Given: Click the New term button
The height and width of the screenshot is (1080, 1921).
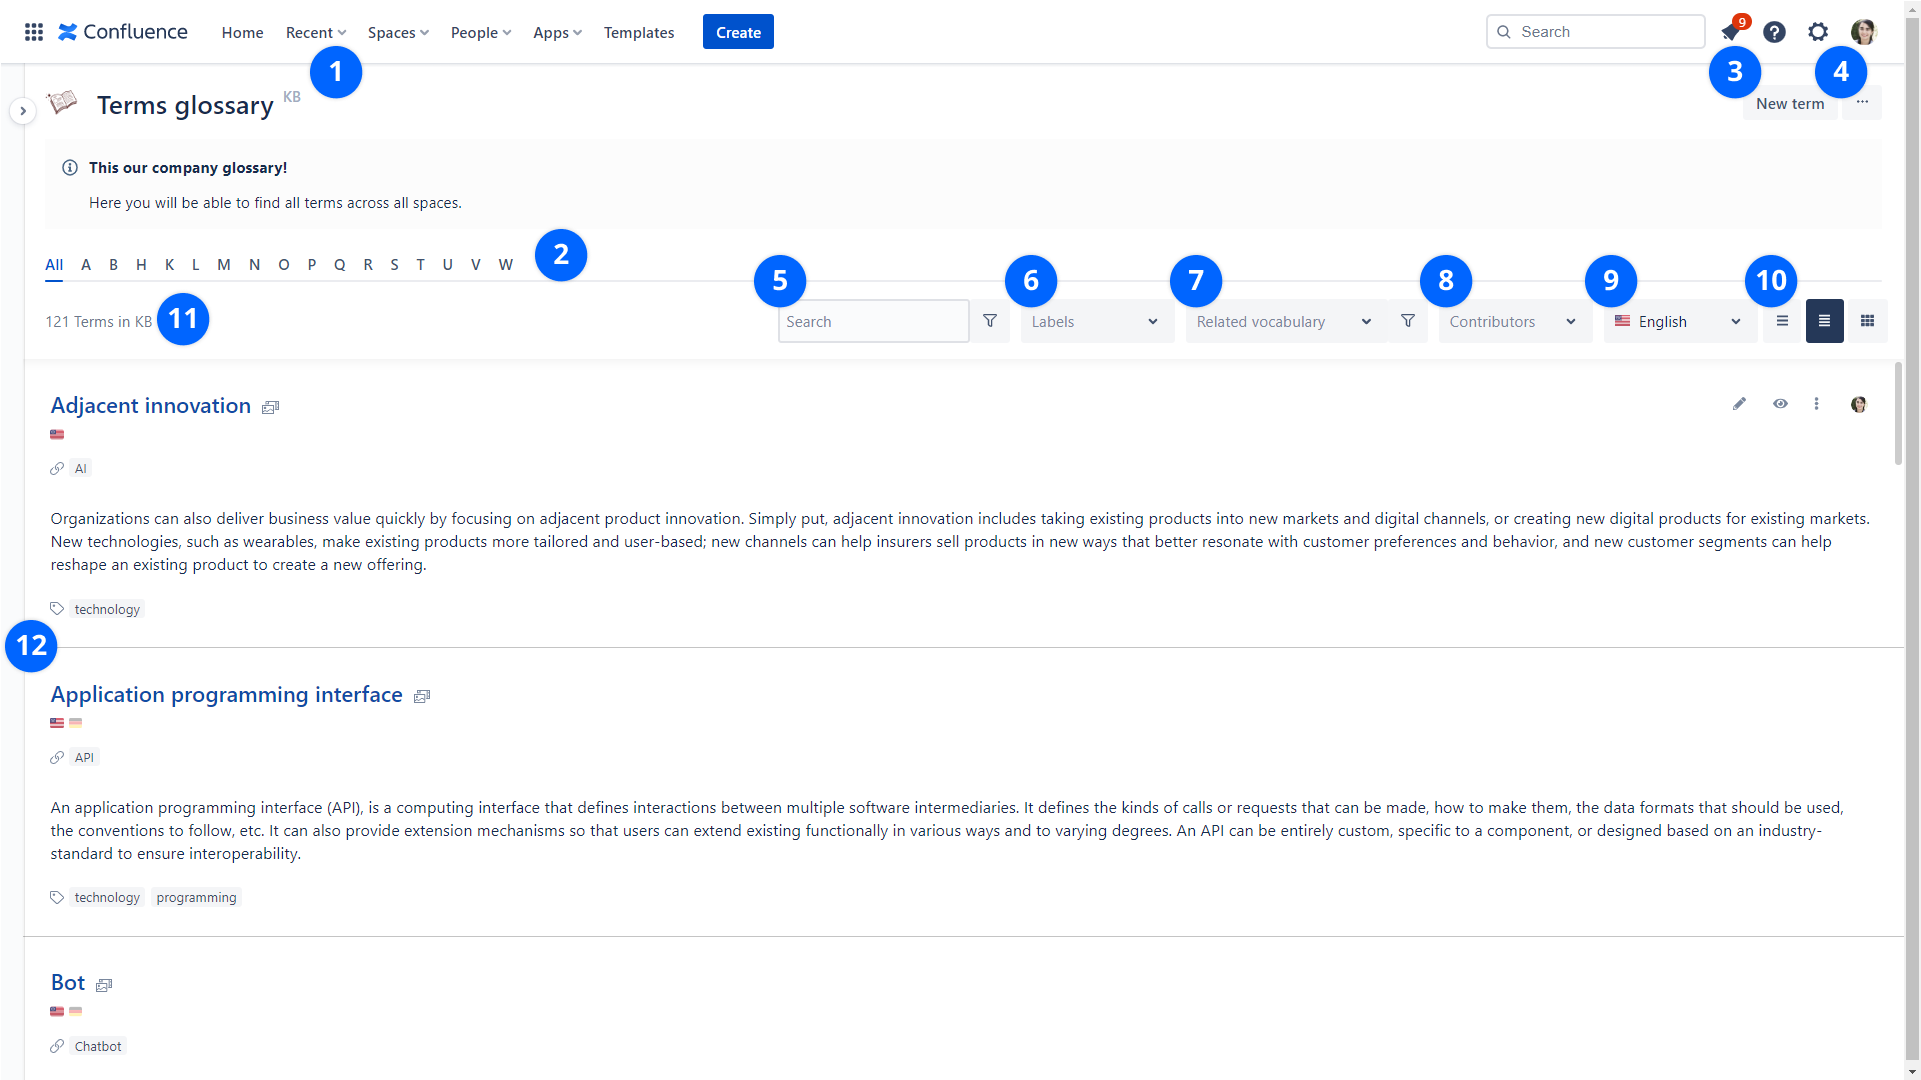Looking at the screenshot, I should pyautogui.click(x=1789, y=103).
